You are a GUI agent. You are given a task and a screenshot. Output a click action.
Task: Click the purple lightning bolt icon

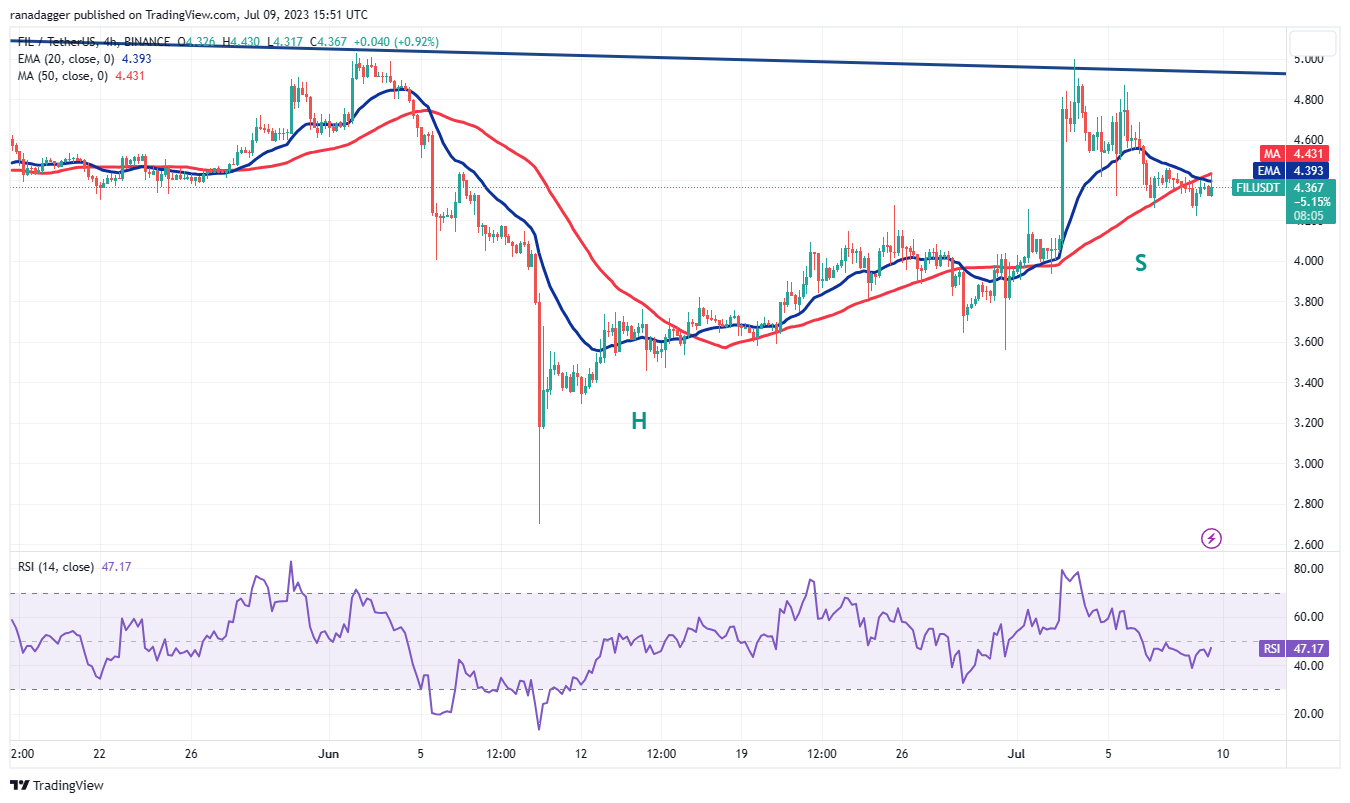[x=1211, y=539]
